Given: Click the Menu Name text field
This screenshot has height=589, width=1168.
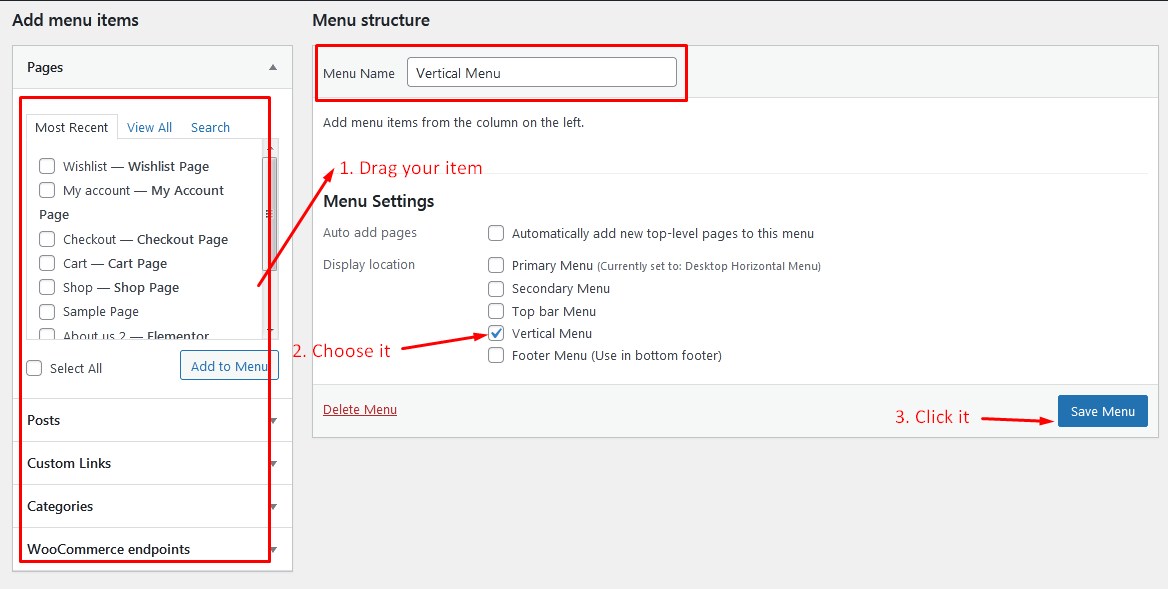Looking at the screenshot, I should click(541, 73).
